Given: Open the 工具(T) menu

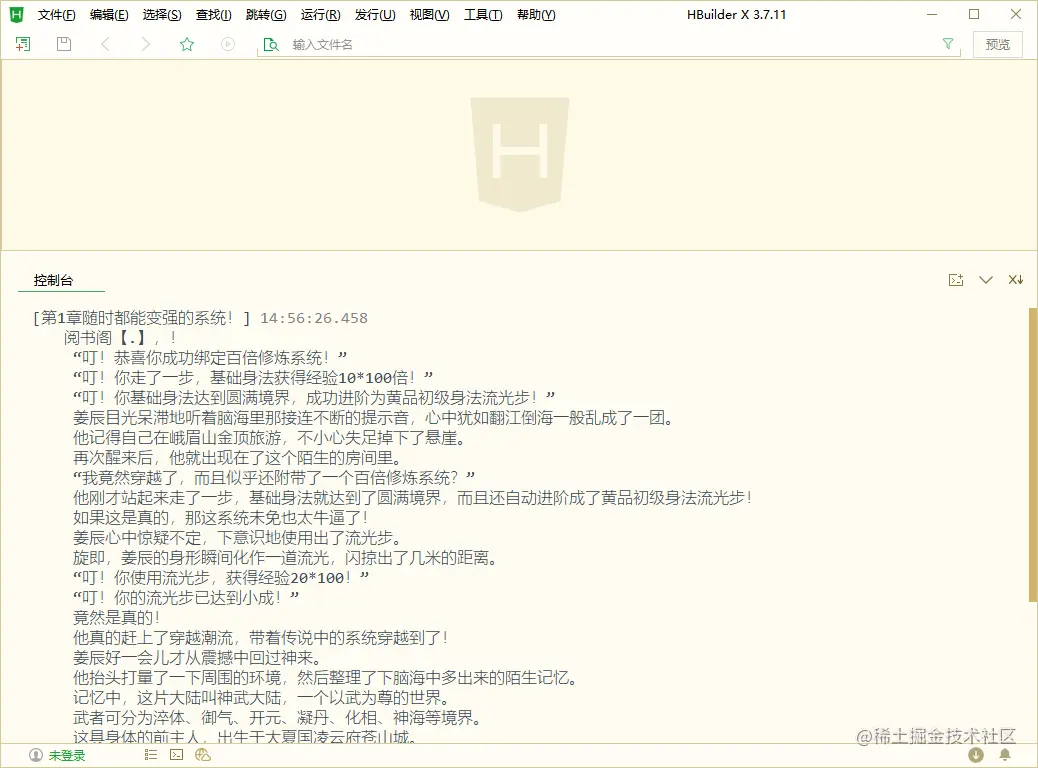Looking at the screenshot, I should coord(483,15).
